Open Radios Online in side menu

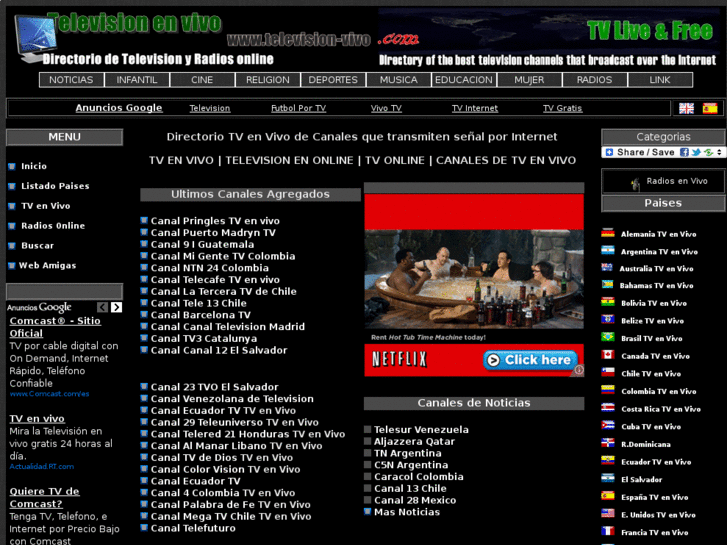pyautogui.click(x=53, y=226)
